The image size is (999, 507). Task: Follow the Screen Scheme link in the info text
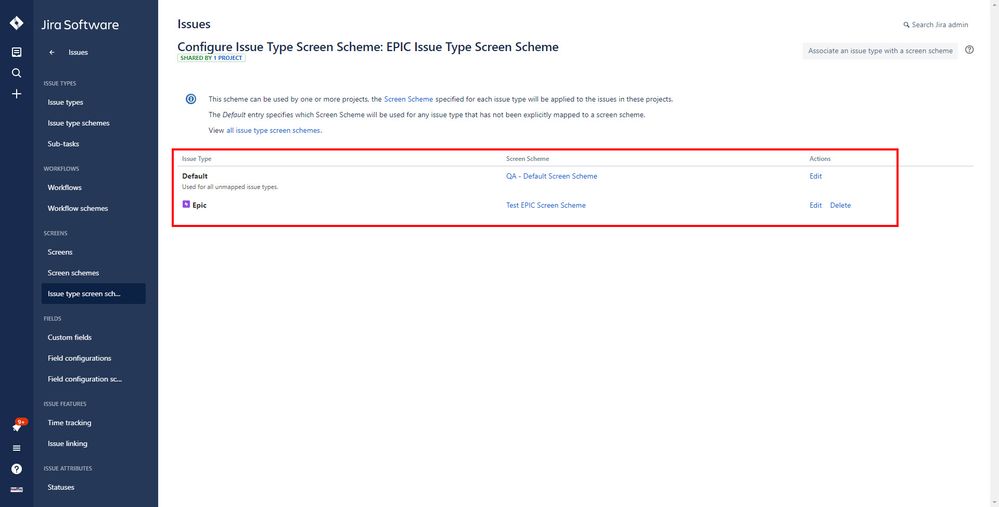click(408, 99)
